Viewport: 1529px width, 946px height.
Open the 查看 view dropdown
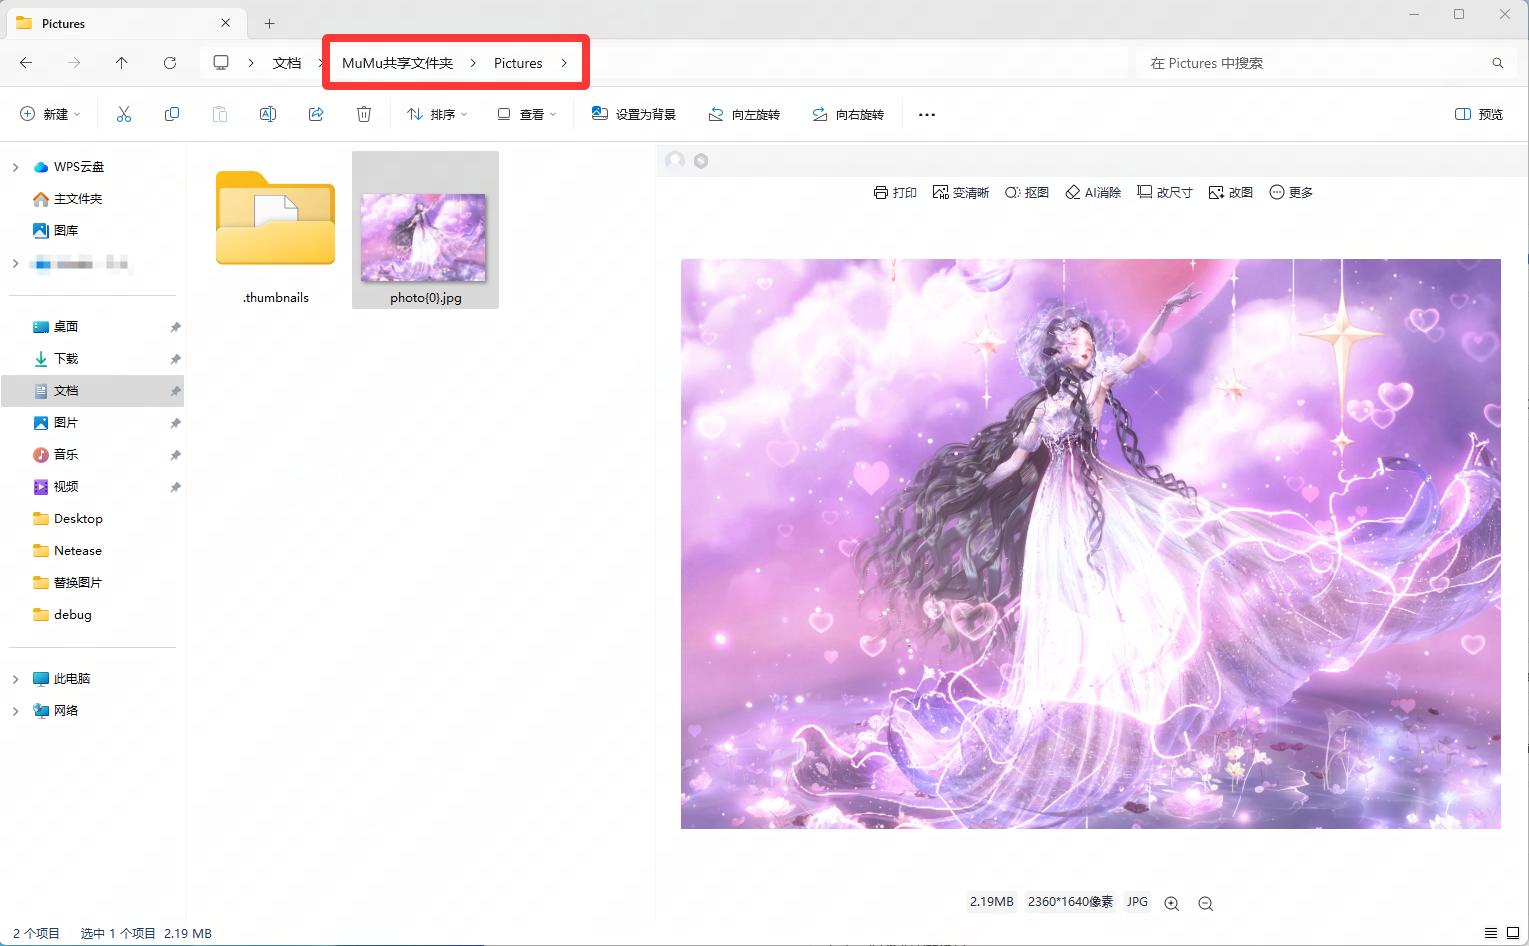[x=527, y=115]
